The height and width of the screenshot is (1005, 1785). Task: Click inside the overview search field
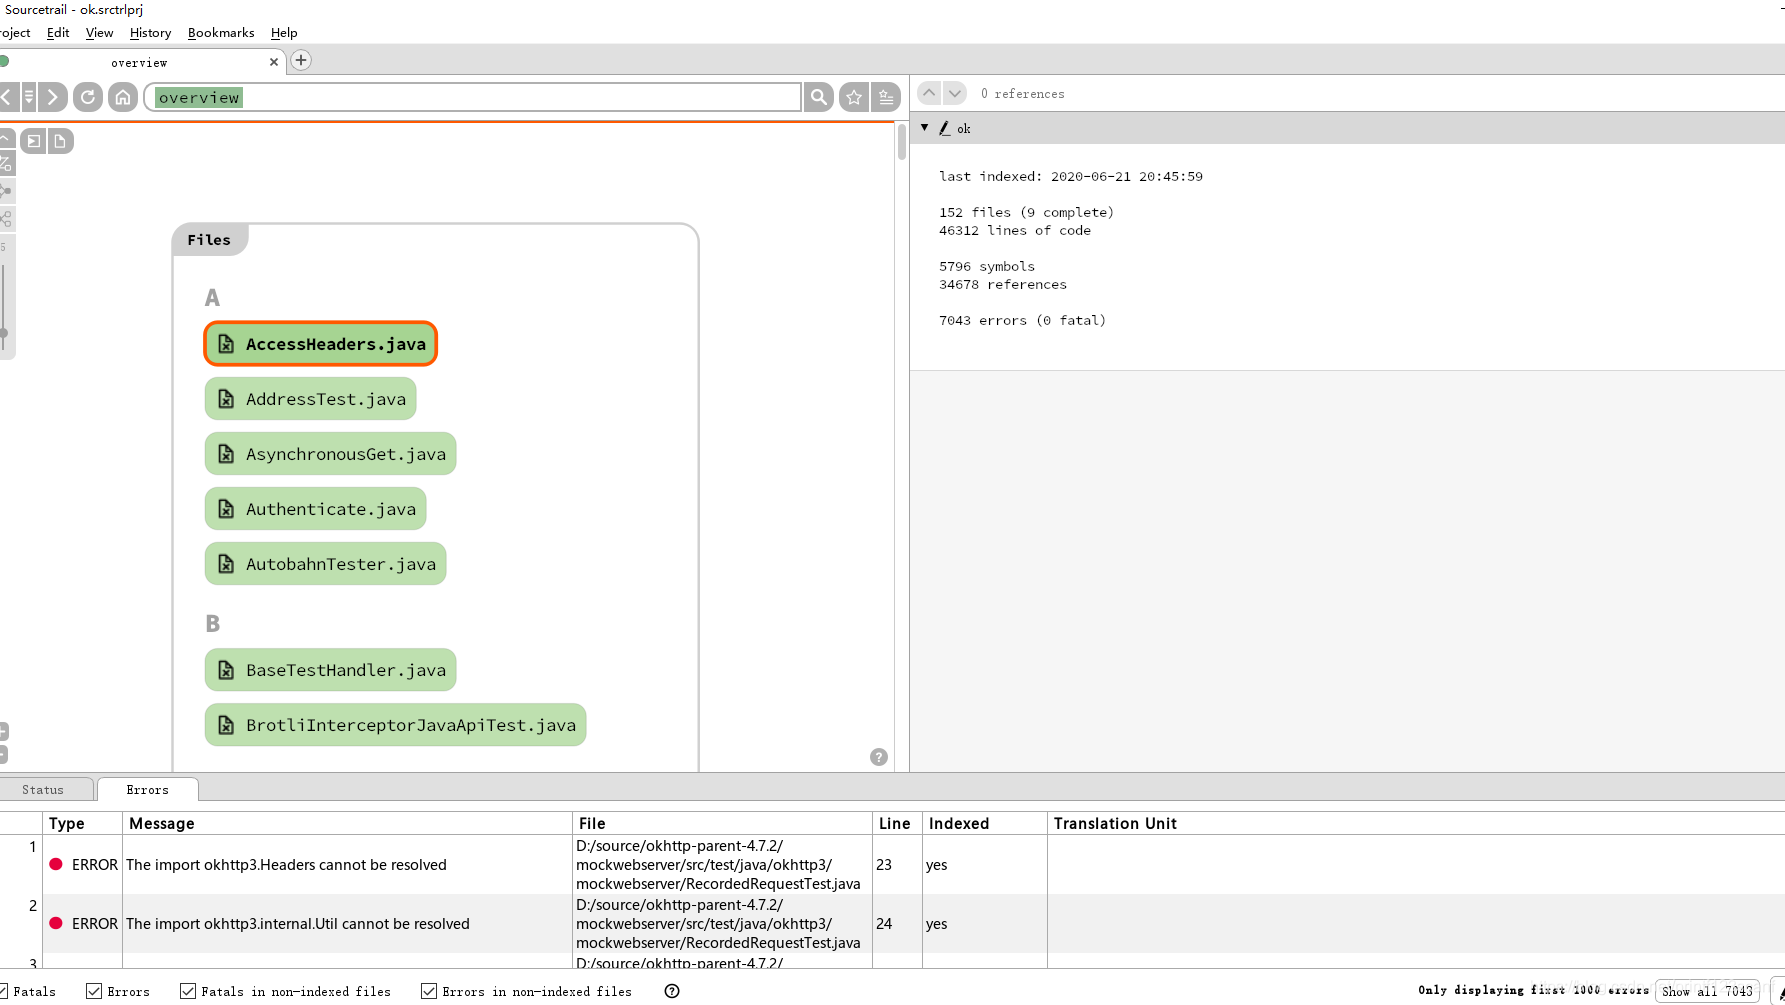(472, 97)
